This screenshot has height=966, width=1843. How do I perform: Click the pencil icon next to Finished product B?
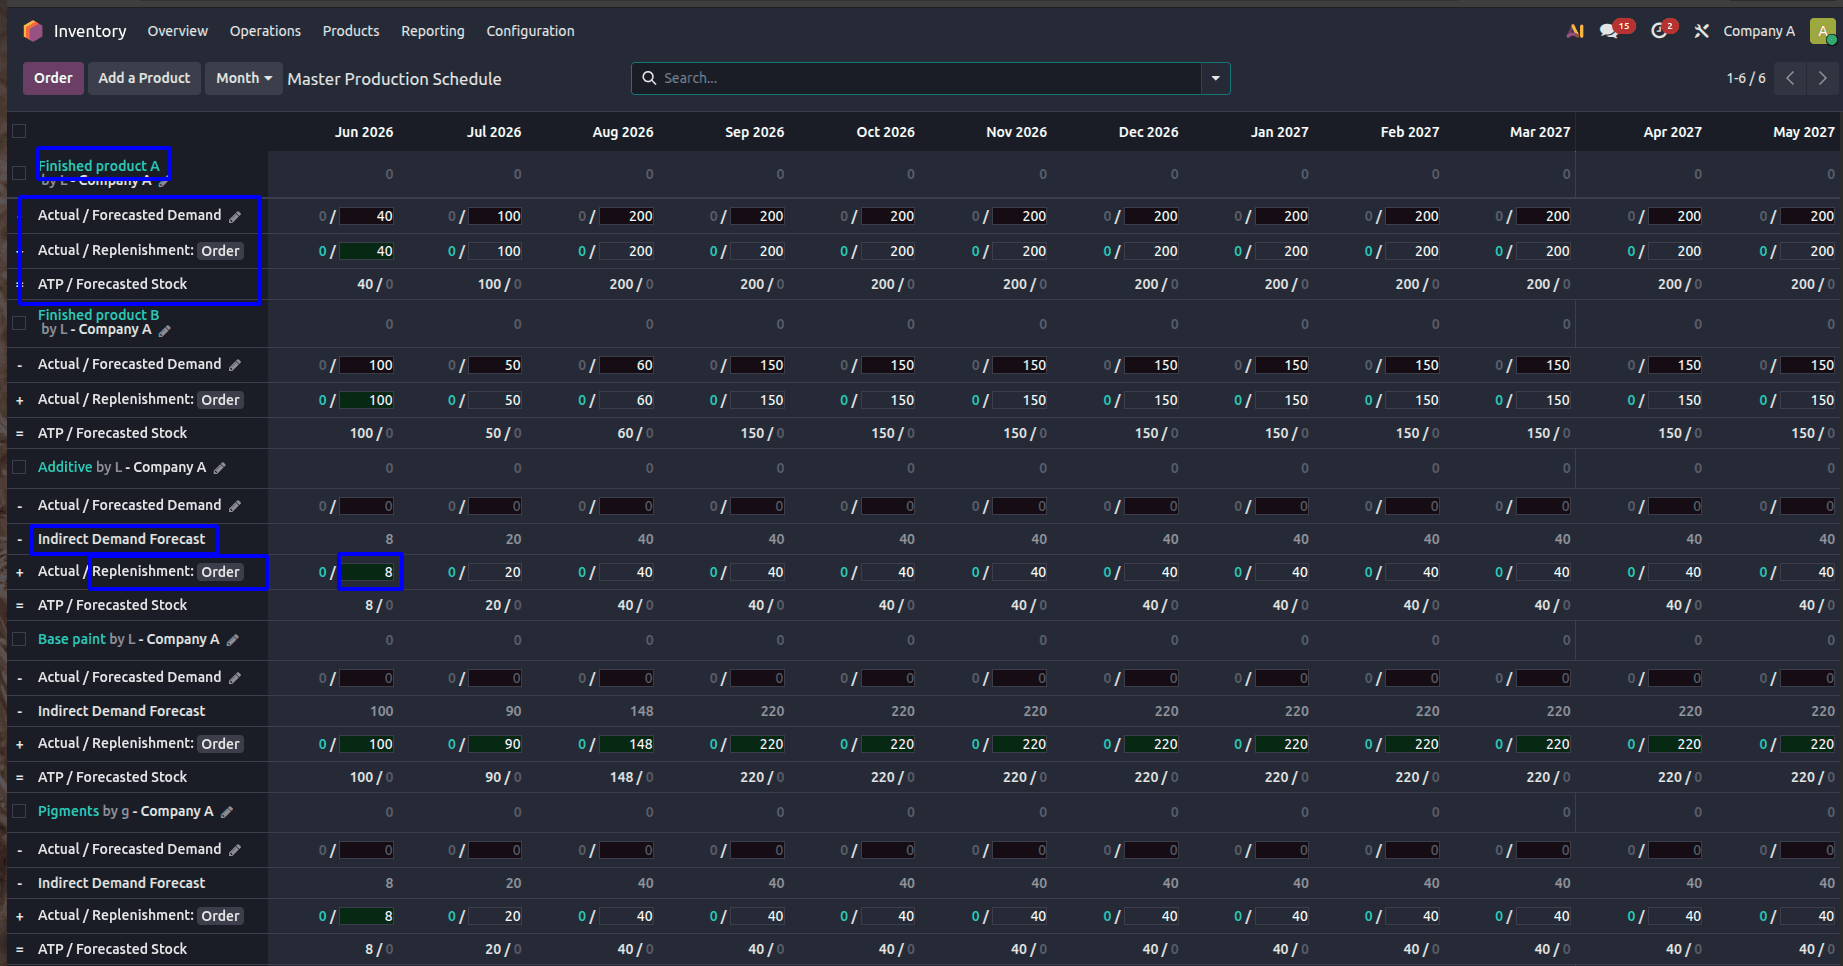point(165,330)
